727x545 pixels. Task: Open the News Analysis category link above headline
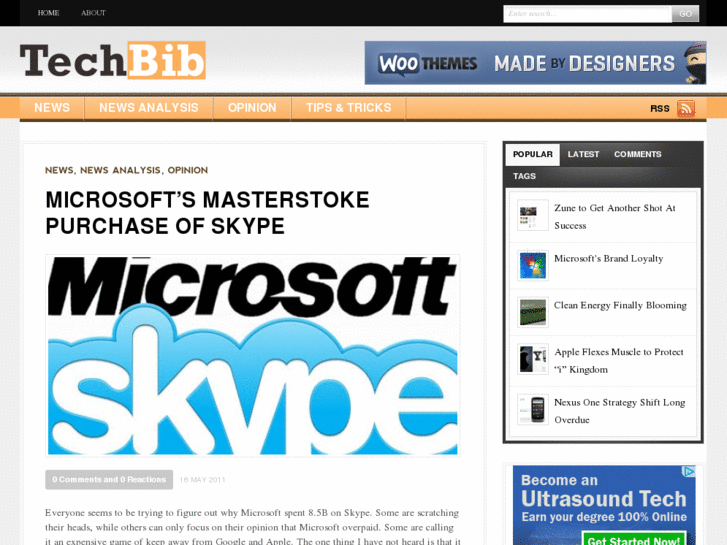(120, 170)
